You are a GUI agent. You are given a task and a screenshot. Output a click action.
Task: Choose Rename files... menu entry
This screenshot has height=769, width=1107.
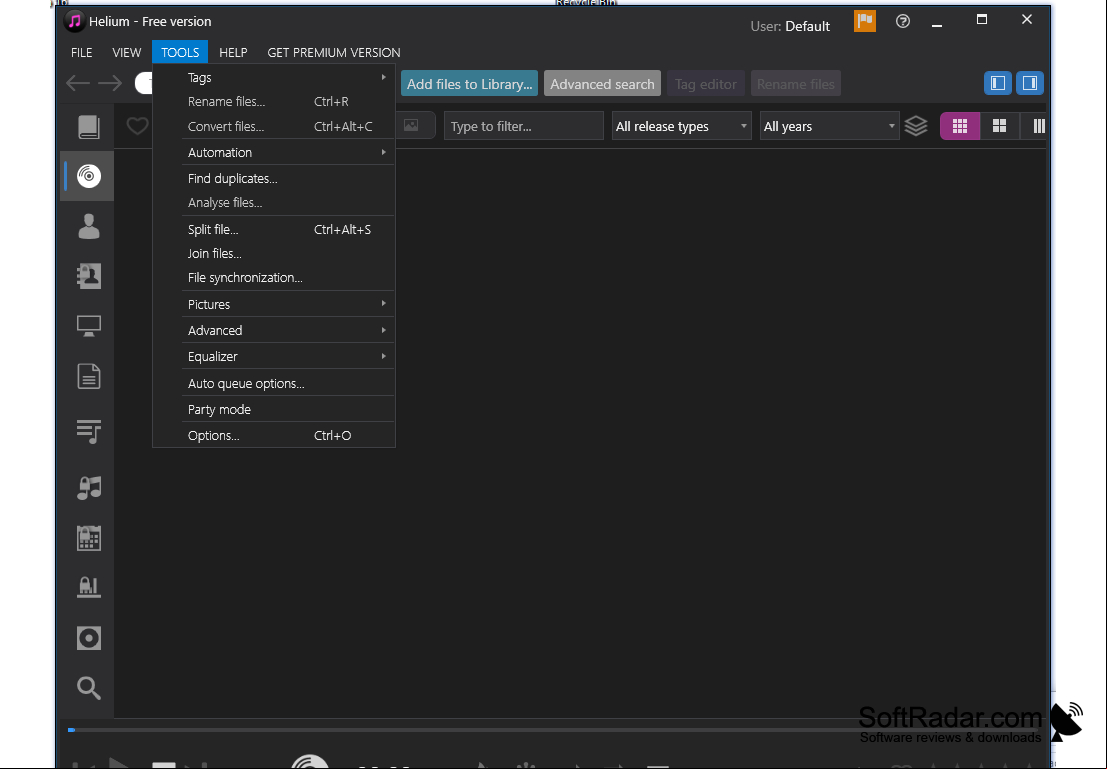274,102
